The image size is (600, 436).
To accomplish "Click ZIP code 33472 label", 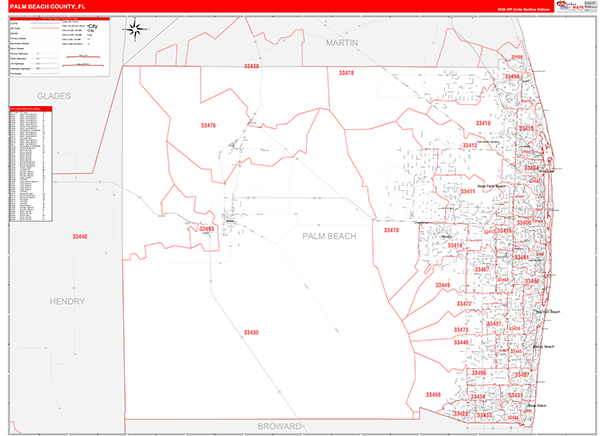I will coord(464,304).
